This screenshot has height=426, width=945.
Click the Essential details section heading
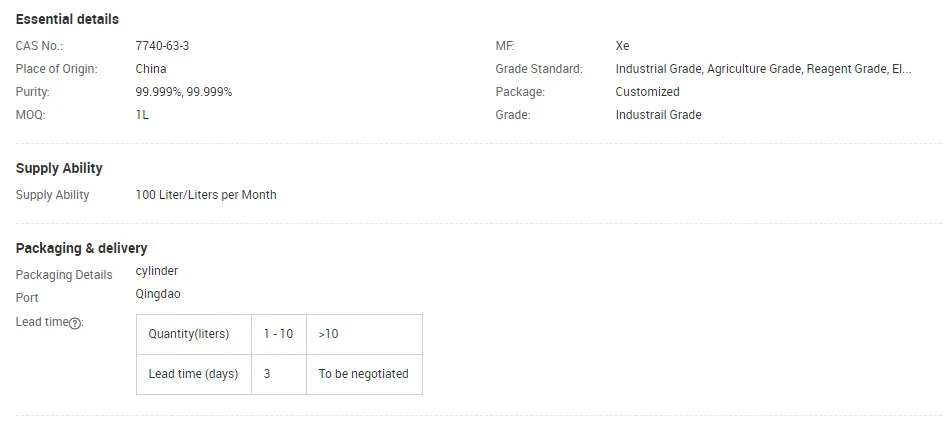(67, 19)
